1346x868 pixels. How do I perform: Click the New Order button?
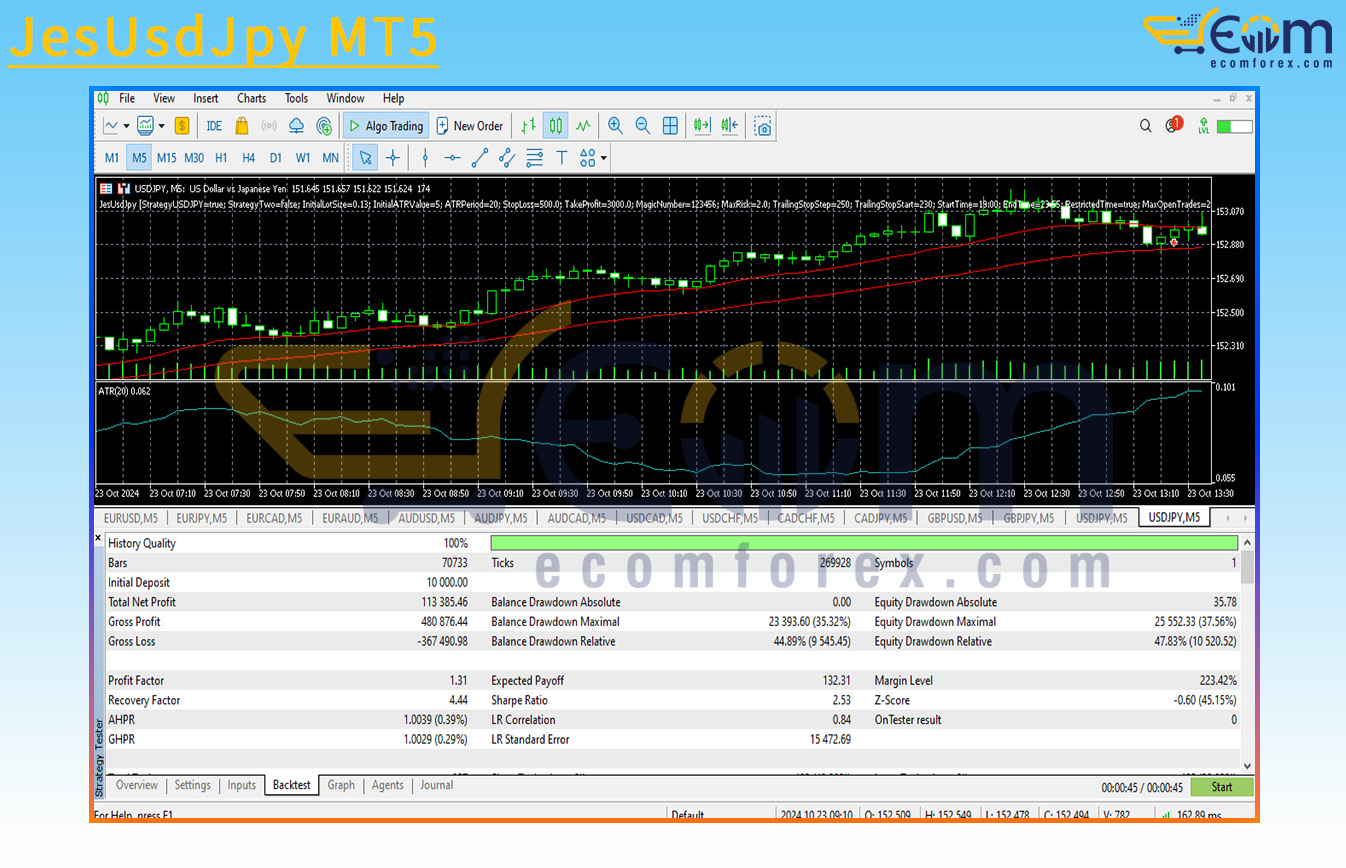[470, 126]
